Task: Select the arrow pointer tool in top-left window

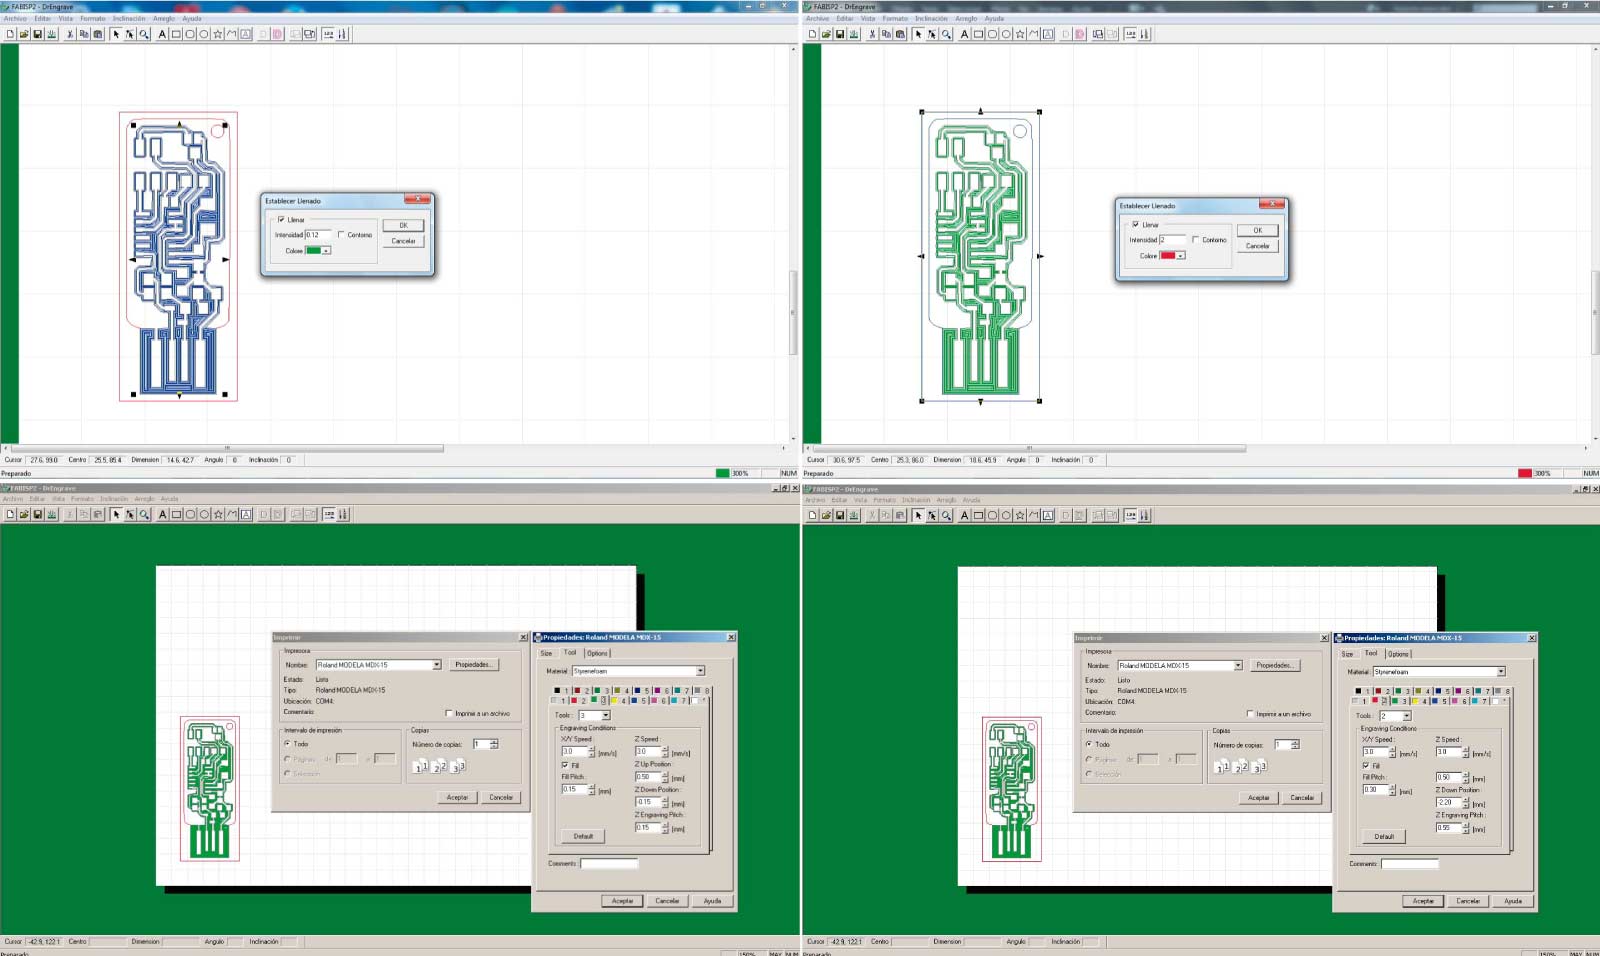Action: coord(116,34)
